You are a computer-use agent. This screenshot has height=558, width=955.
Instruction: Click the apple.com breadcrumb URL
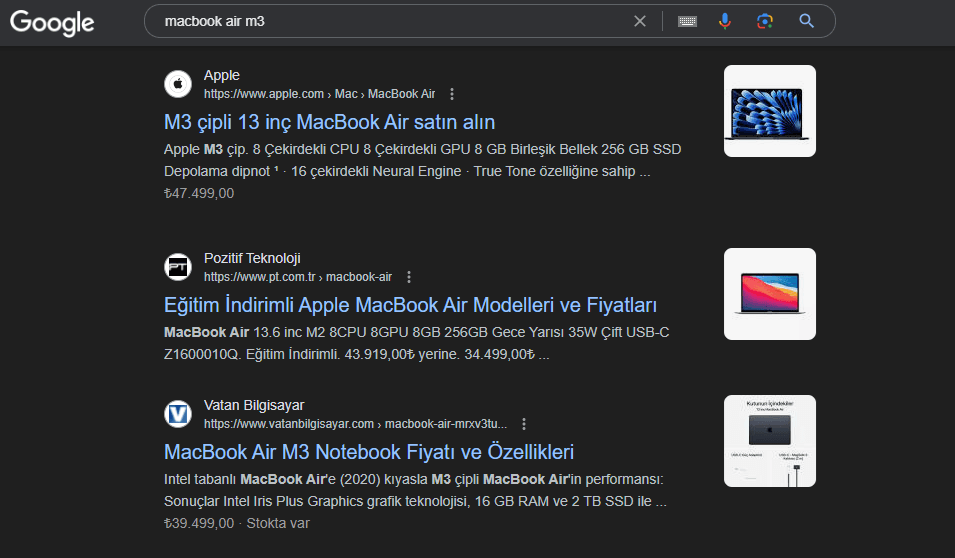coord(319,94)
